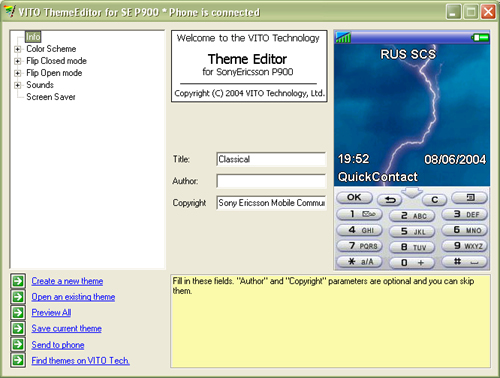Screen dimensions: 500x378
Task: Click the Theme Editor welcome heading
Action: pos(247,59)
